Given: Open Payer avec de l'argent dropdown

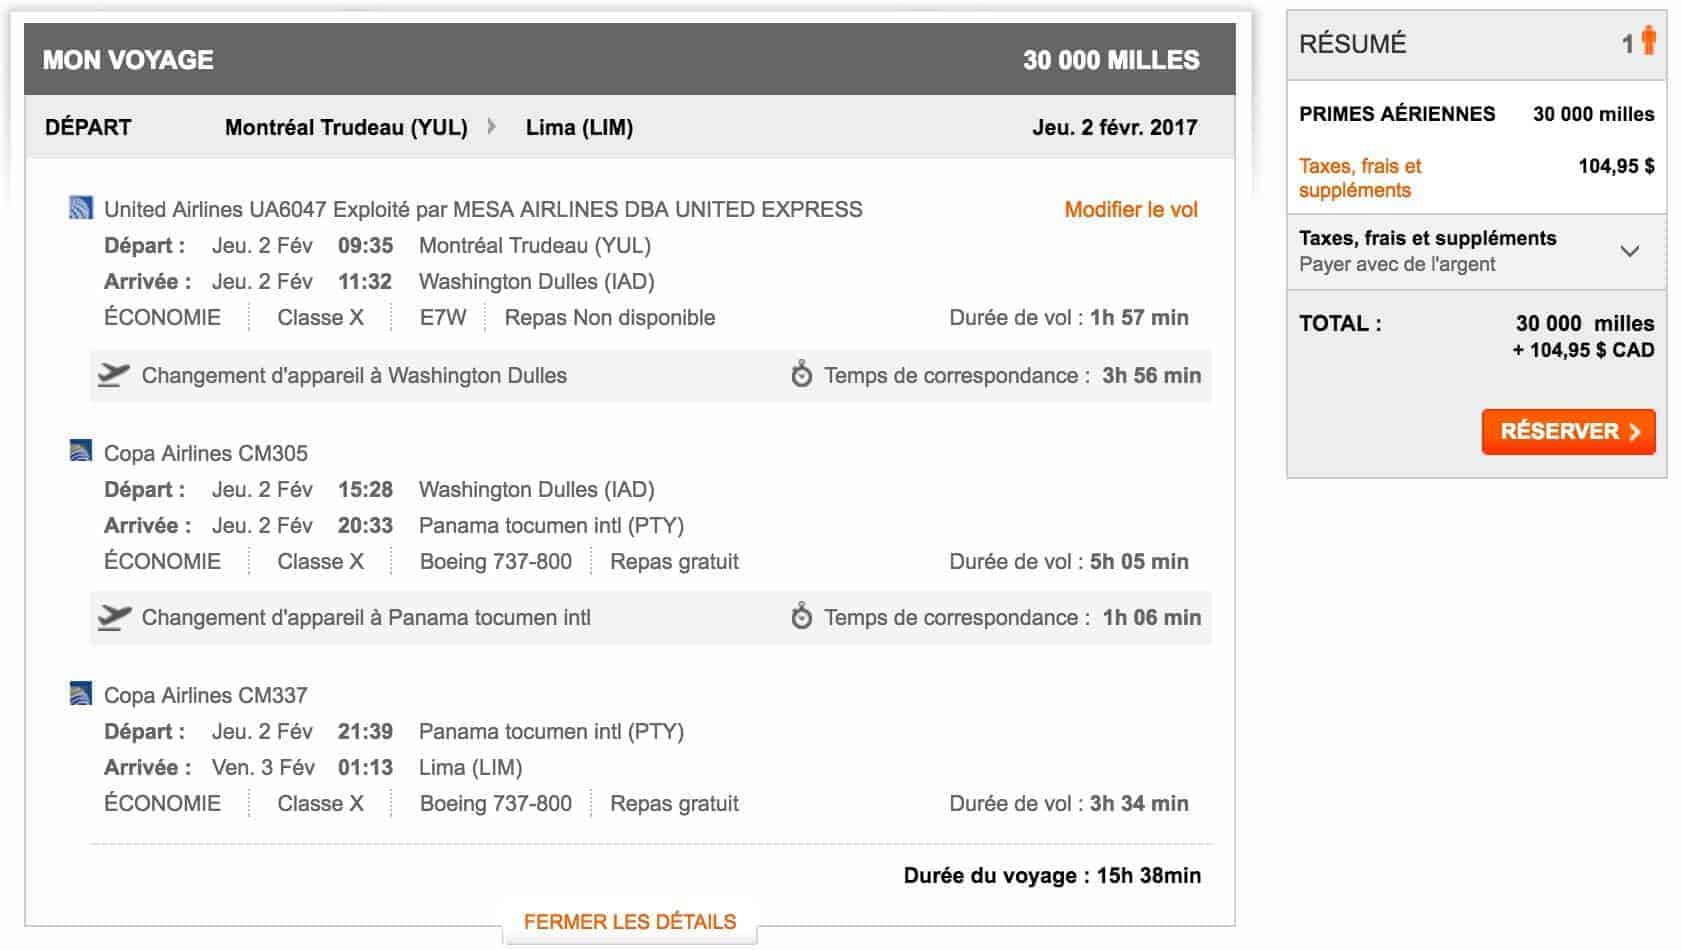Looking at the screenshot, I should pyautogui.click(x=1397, y=264).
